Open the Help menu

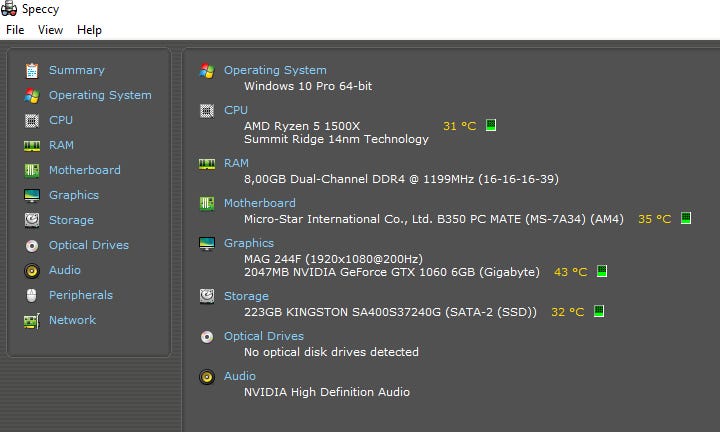tap(89, 30)
